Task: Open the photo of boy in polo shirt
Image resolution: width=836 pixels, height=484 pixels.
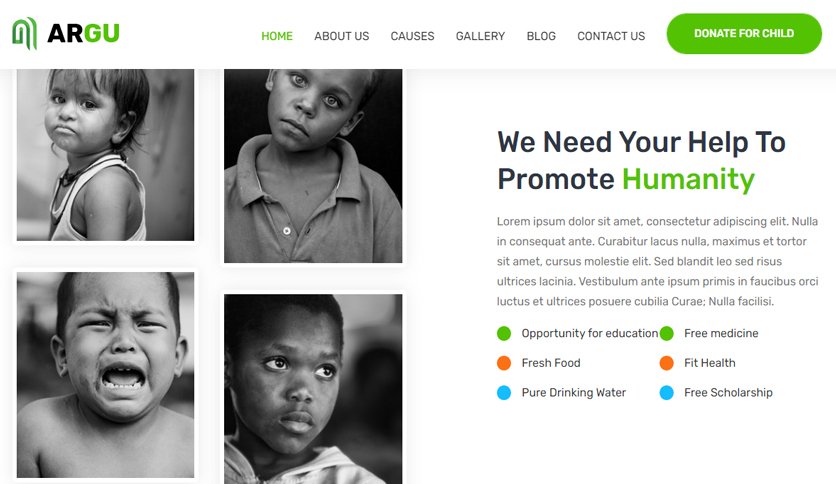Action: [x=313, y=166]
